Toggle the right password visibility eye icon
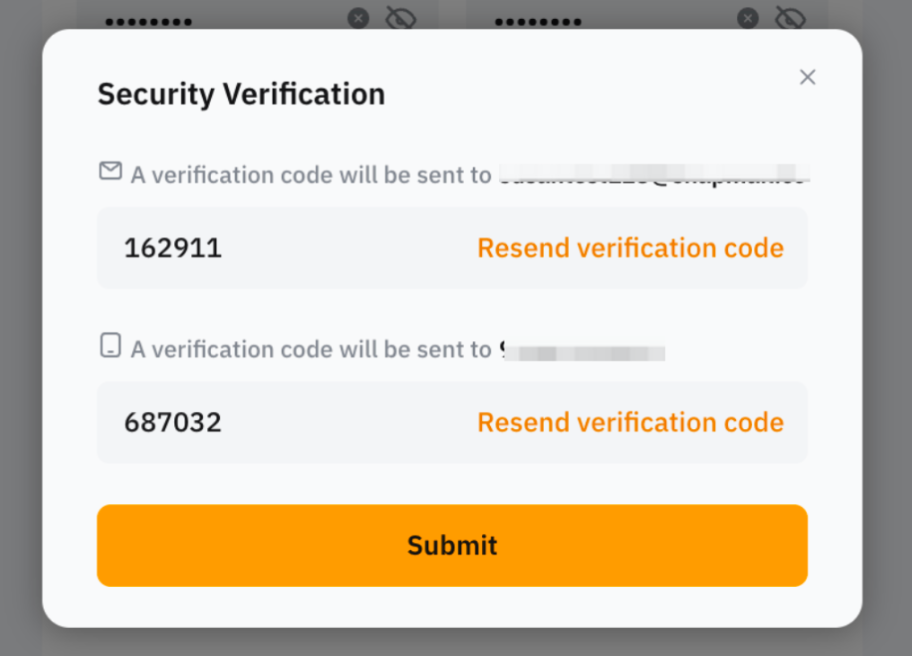912x656 pixels. (x=790, y=18)
